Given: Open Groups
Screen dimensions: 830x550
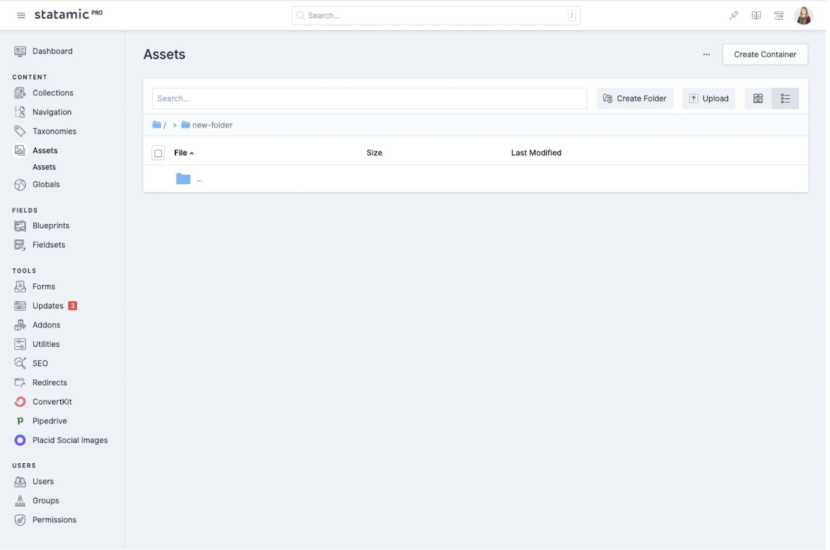Looking at the screenshot, I should point(46,500).
